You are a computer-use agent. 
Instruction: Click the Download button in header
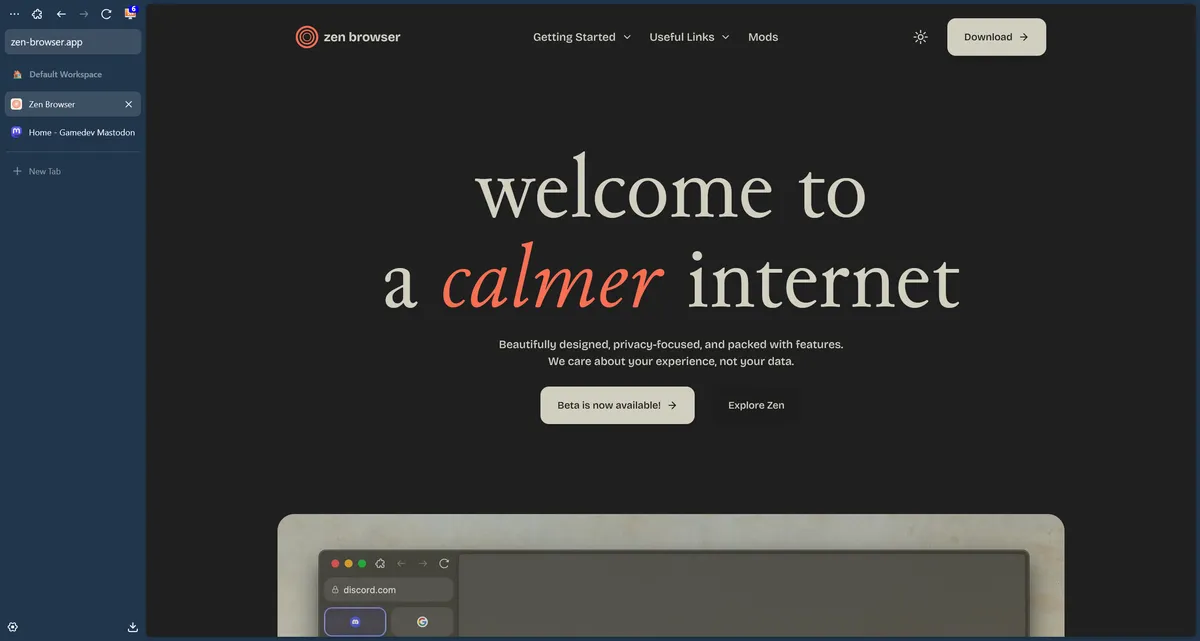[996, 37]
